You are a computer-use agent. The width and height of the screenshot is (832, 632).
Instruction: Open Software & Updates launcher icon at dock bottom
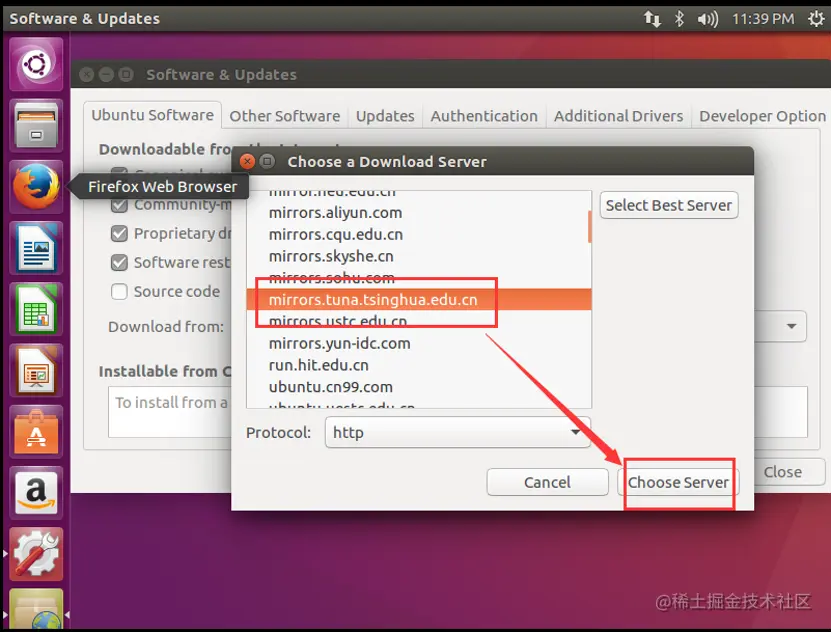[36, 609]
